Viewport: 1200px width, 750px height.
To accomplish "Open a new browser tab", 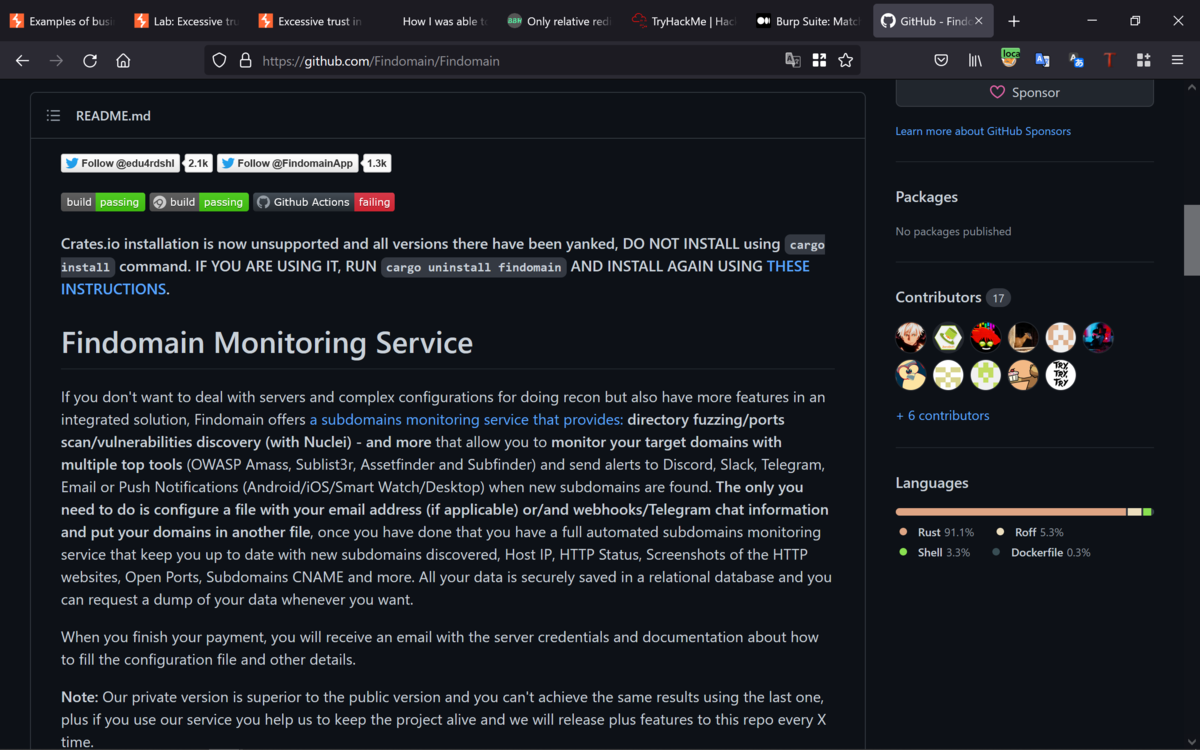I will (x=1014, y=21).
